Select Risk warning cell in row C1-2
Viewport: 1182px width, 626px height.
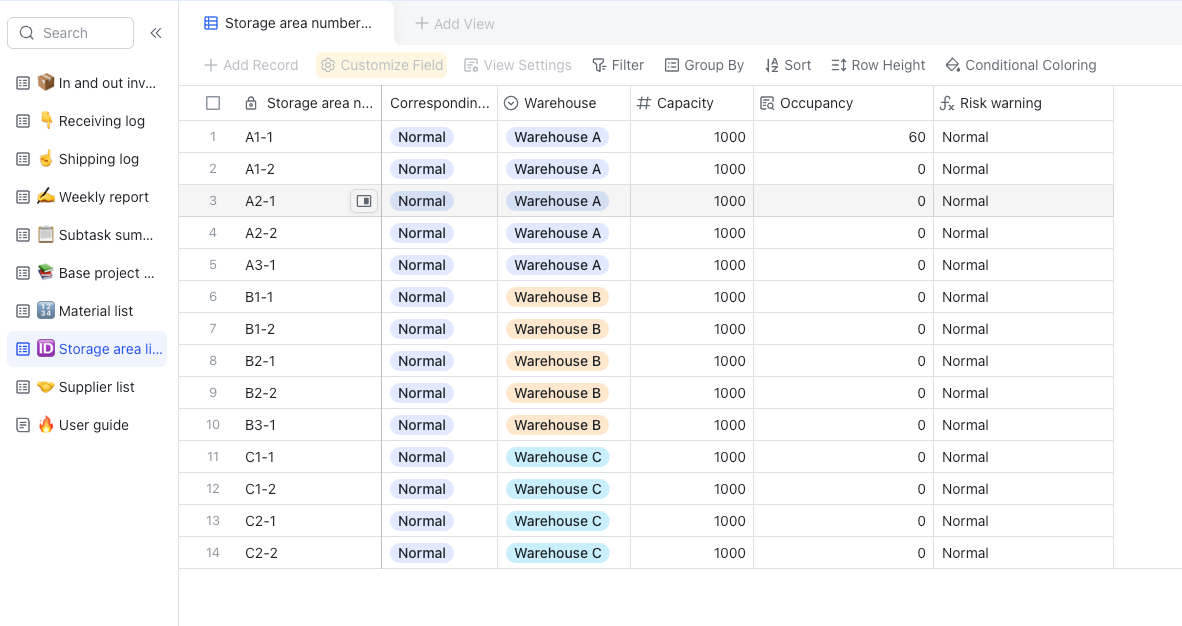pyautogui.click(x=1024, y=489)
